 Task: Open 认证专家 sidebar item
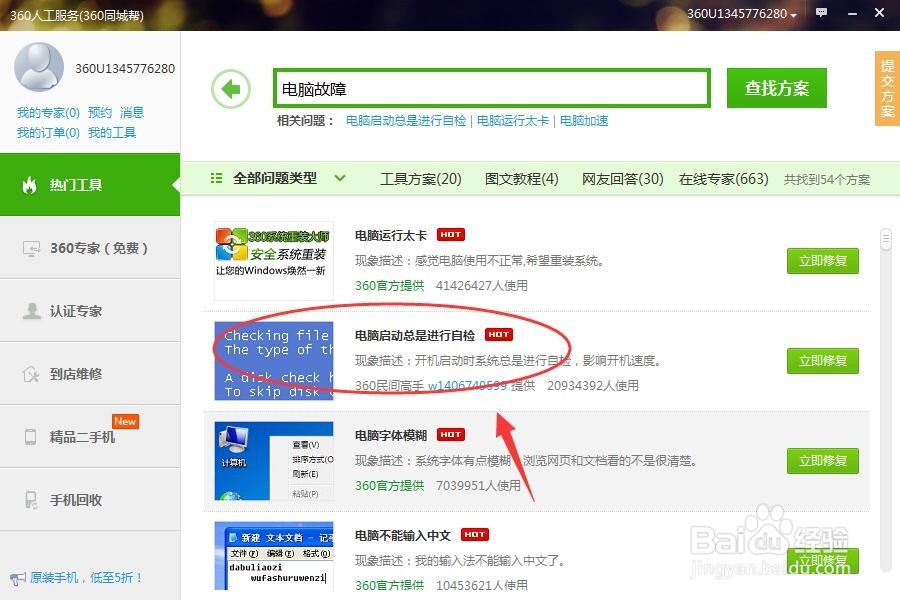[90, 311]
